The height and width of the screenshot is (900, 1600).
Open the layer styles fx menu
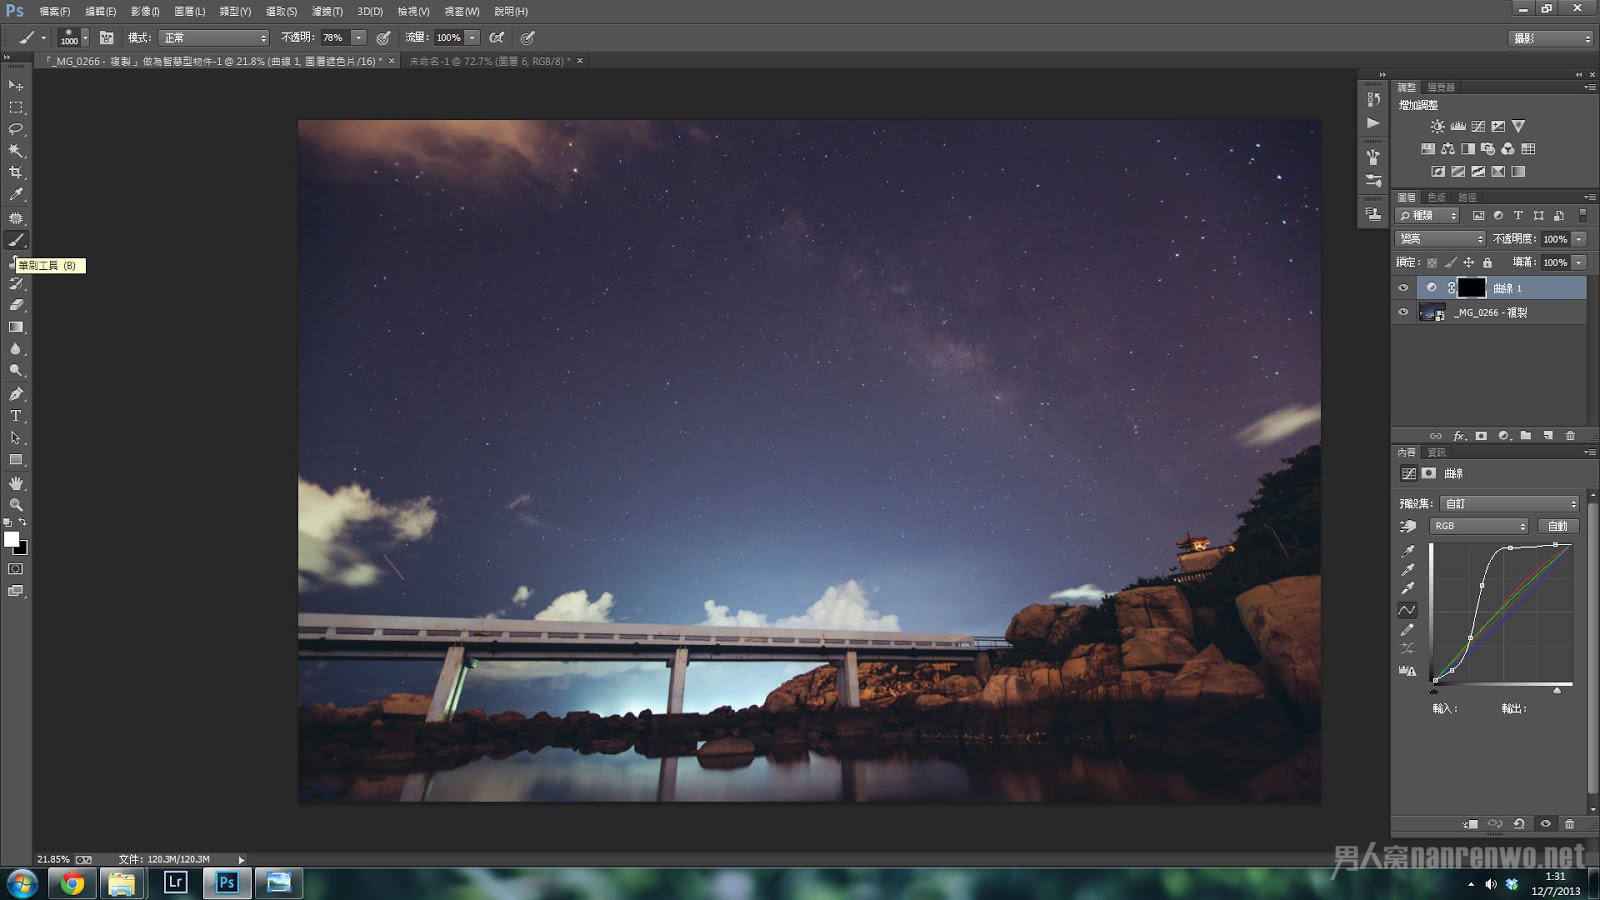coord(1459,436)
